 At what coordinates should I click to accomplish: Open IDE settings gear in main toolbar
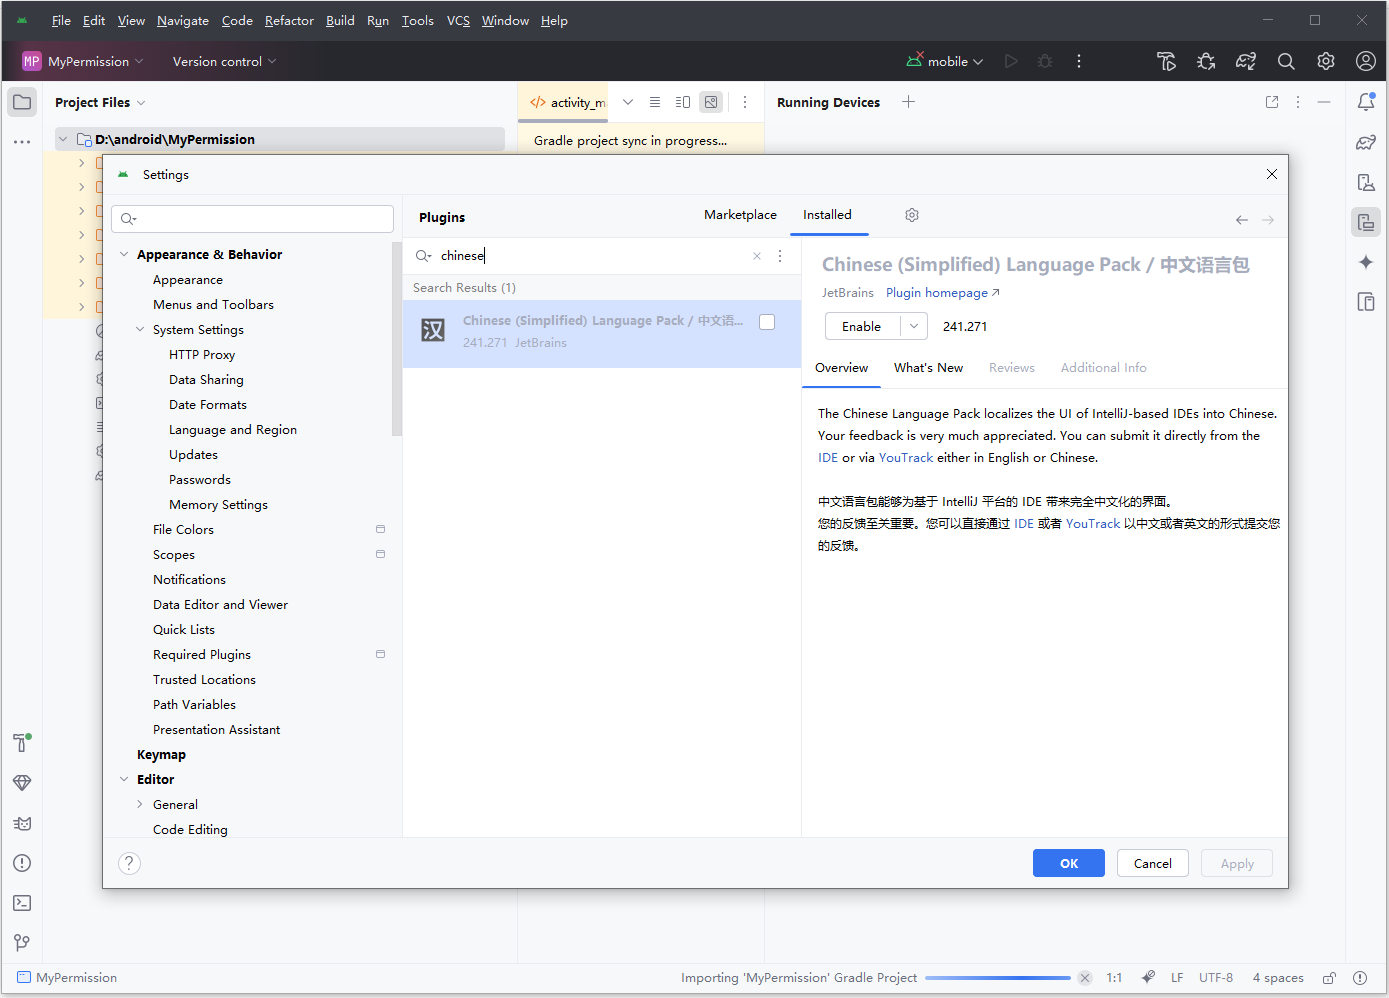pos(1326,61)
